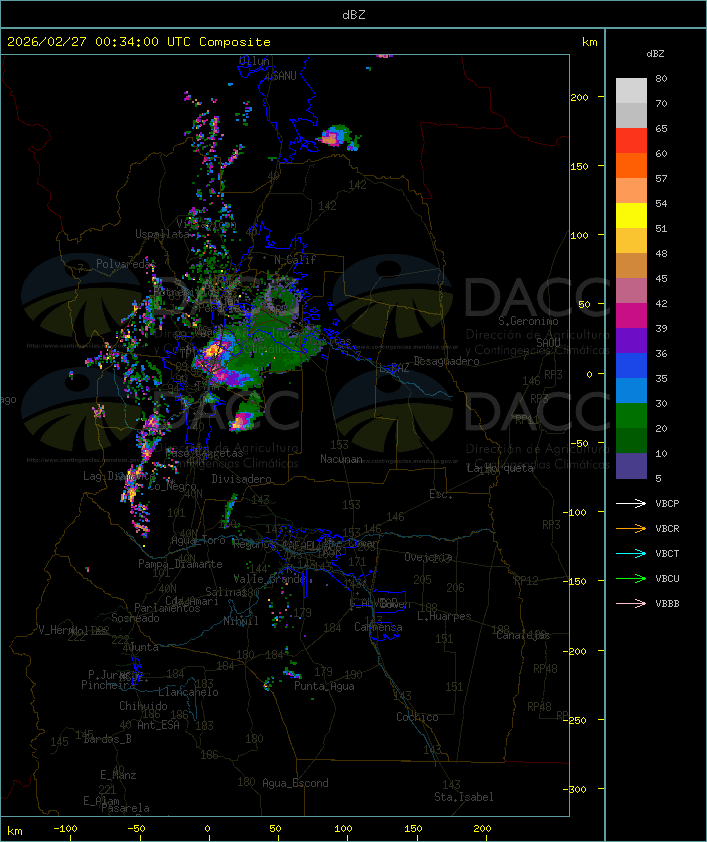Click the cyan VBCT arrow icon

tap(631, 554)
